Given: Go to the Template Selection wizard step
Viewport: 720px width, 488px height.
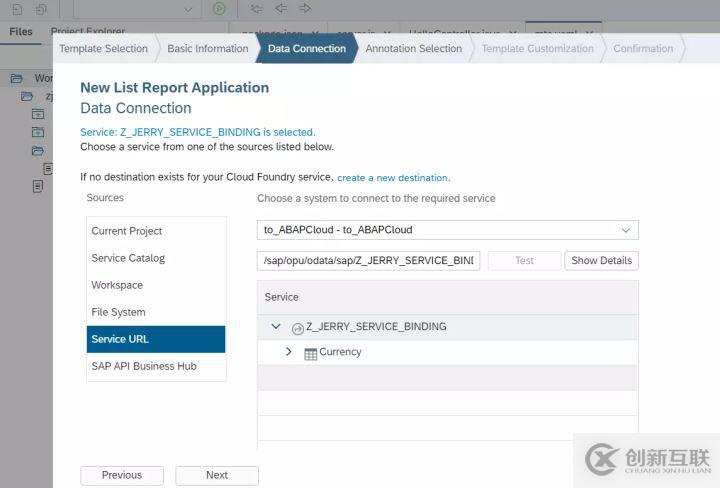Looking at the screenshot, I should tap(103, 48).
